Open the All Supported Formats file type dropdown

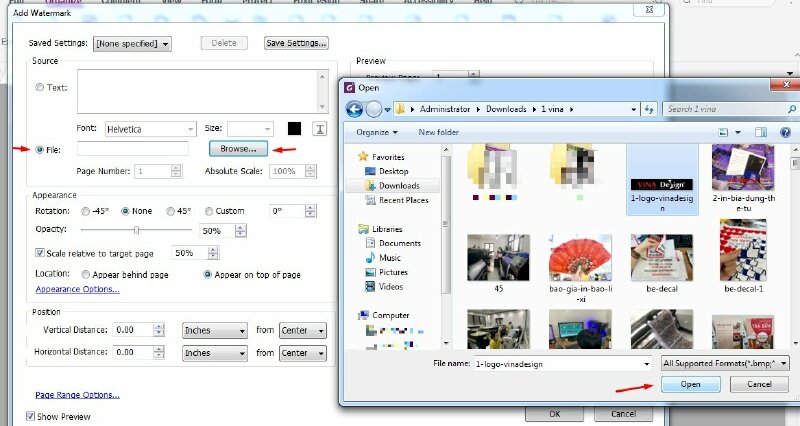tap(725, 363)
